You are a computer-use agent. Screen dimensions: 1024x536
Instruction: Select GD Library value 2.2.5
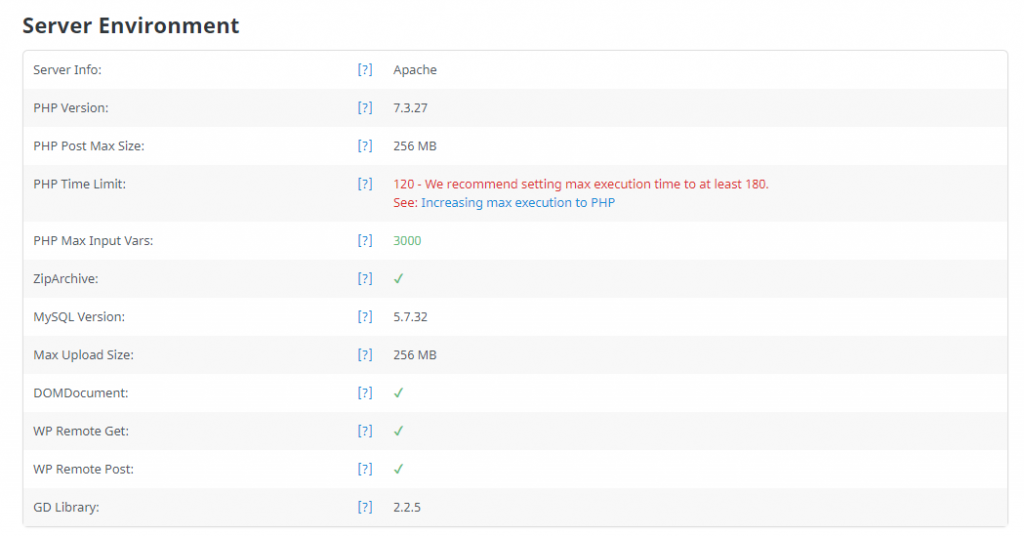pos(407,507)
